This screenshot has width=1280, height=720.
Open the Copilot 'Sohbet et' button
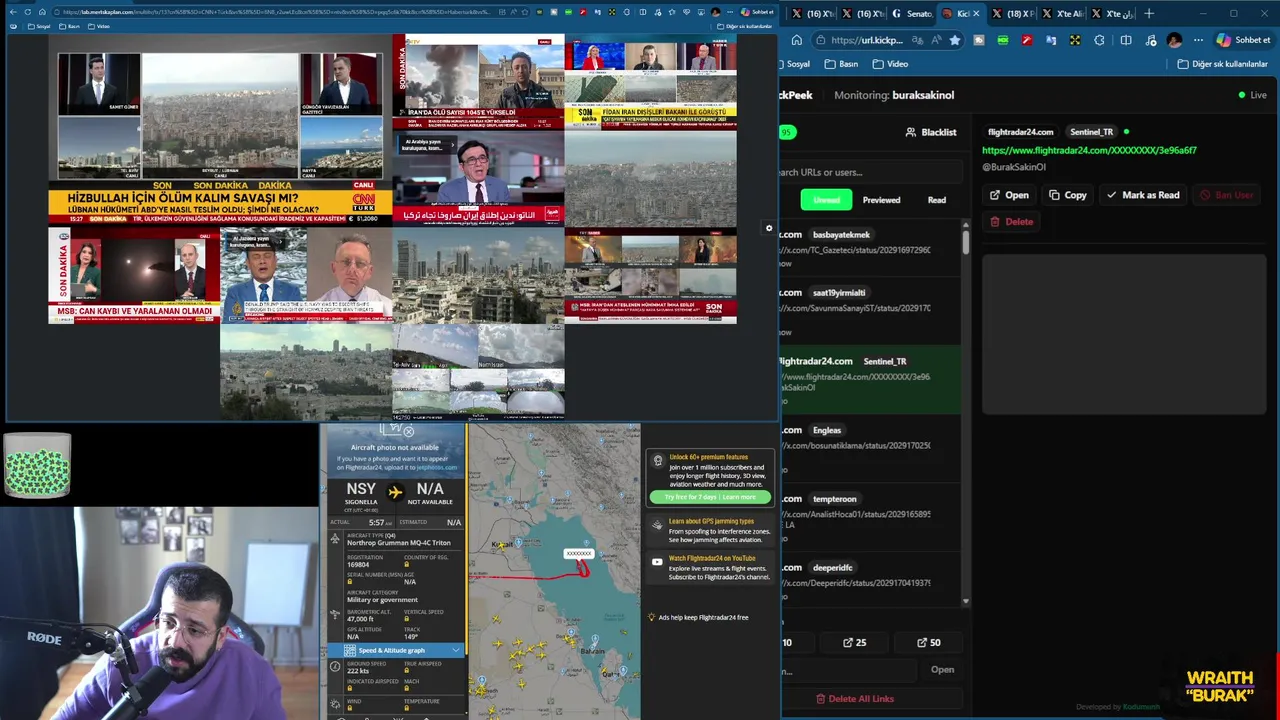(1243, 40)
